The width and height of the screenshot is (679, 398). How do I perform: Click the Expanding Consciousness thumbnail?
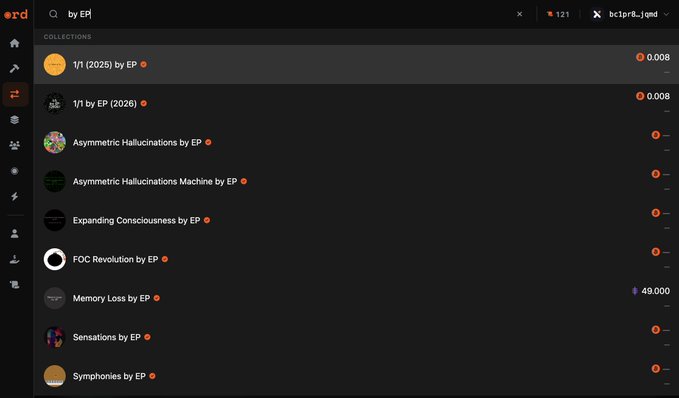point(55,220)
